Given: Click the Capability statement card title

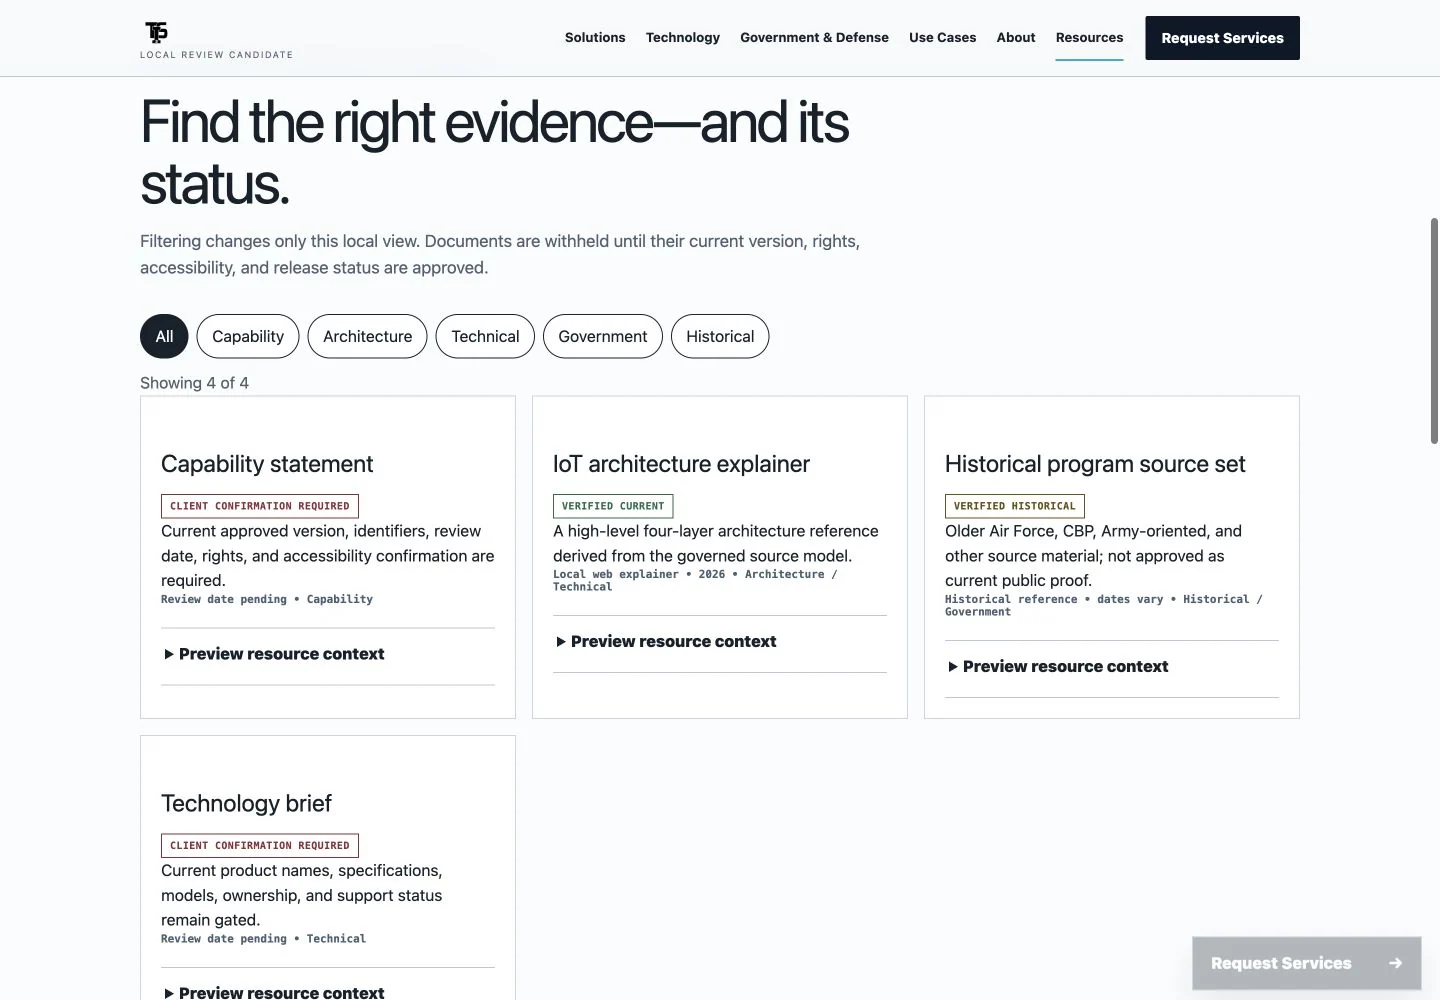Looking at the screenshot, I should click(267, 464).
